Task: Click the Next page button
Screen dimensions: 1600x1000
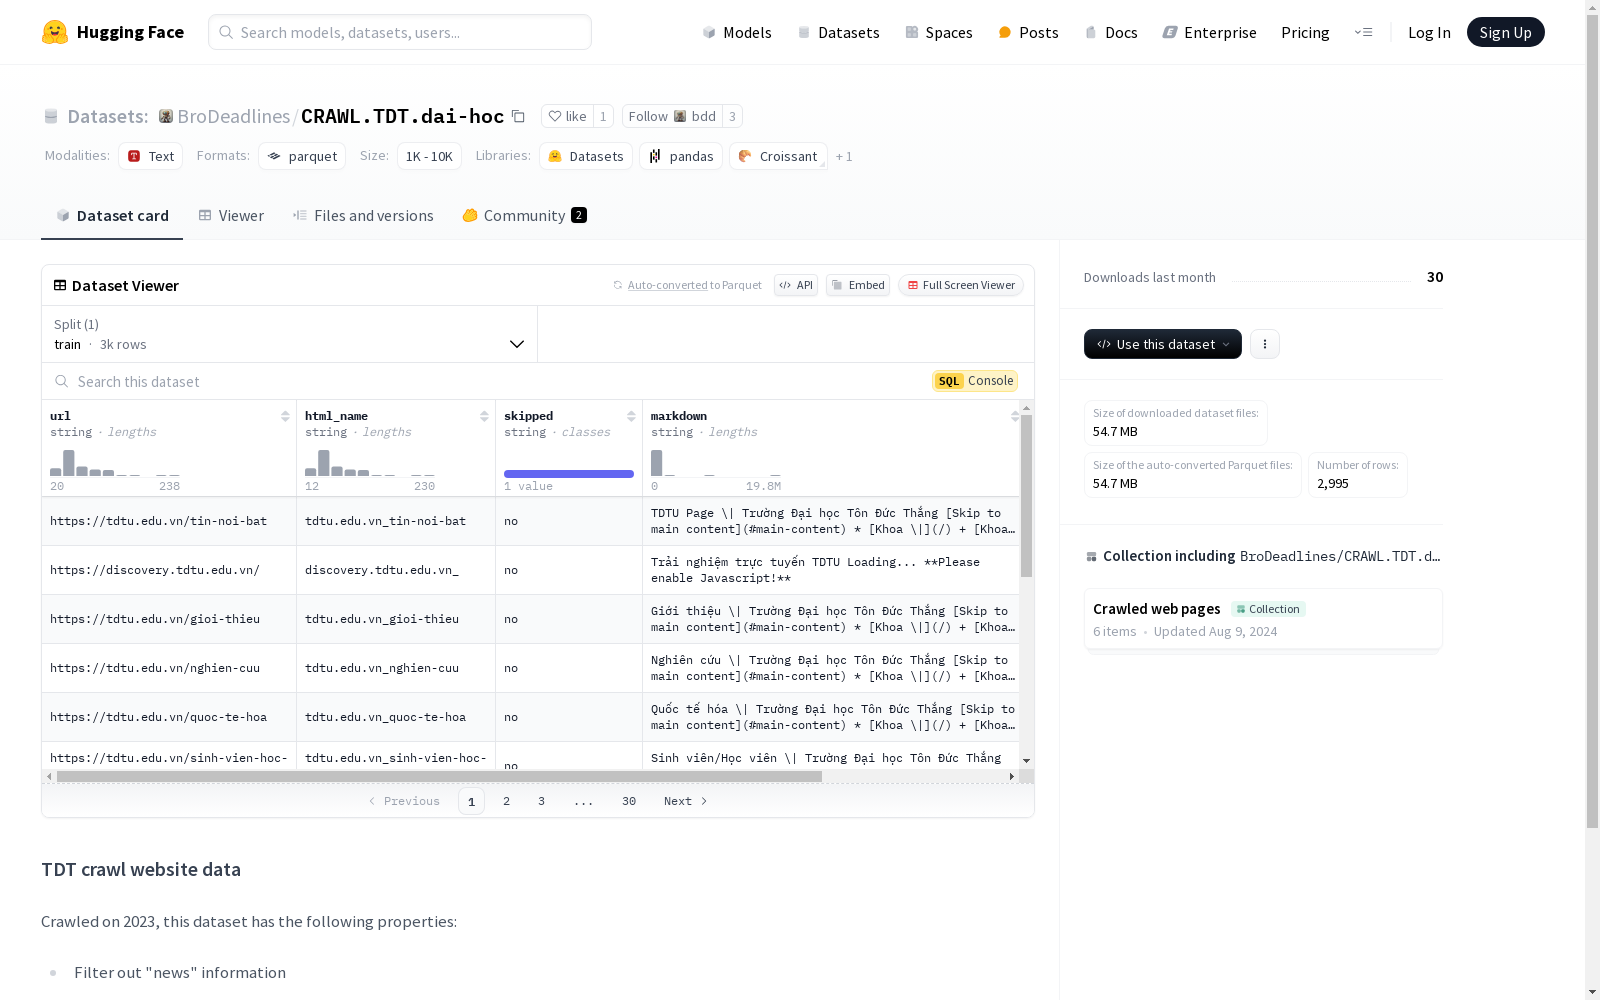Action: coord(686,801)
